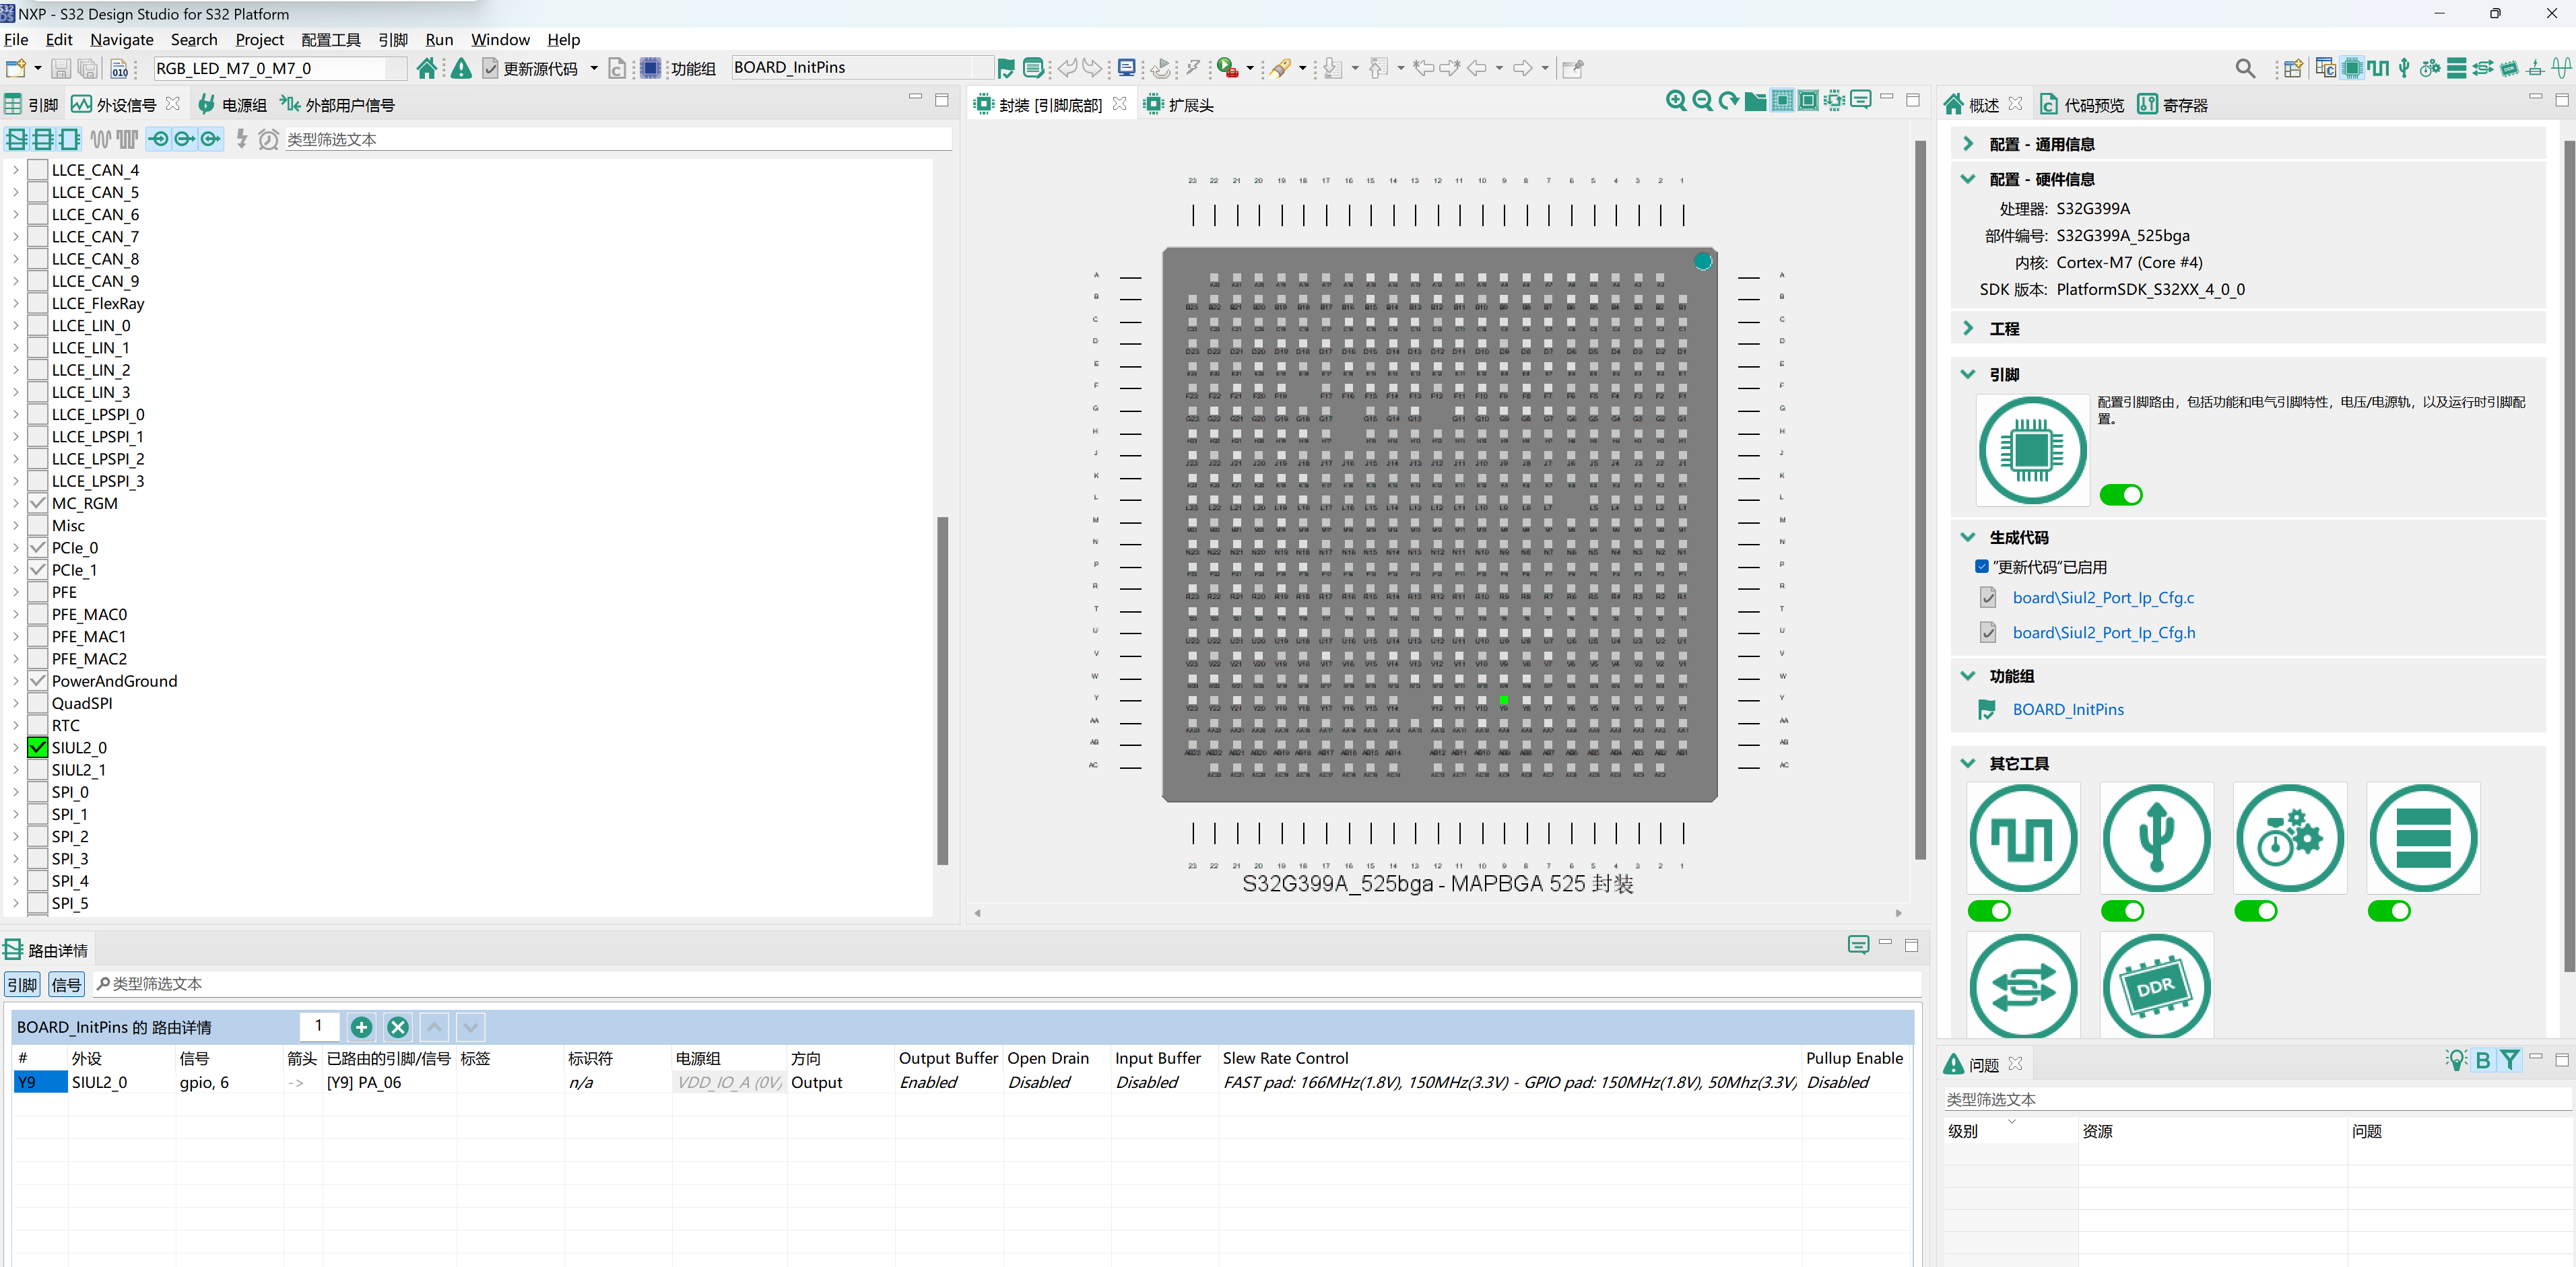Click the green add route plus icon

point(361,1027)
